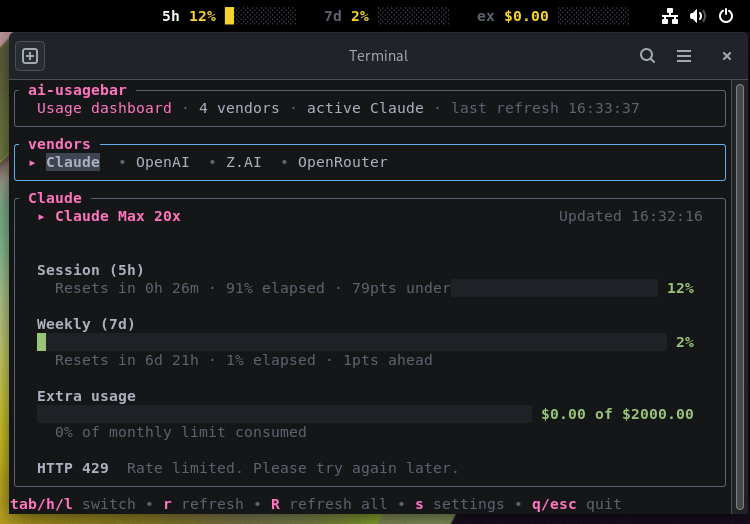
Task: Click the 'ai-usagebar' panel title
Action: pos(77,90)
